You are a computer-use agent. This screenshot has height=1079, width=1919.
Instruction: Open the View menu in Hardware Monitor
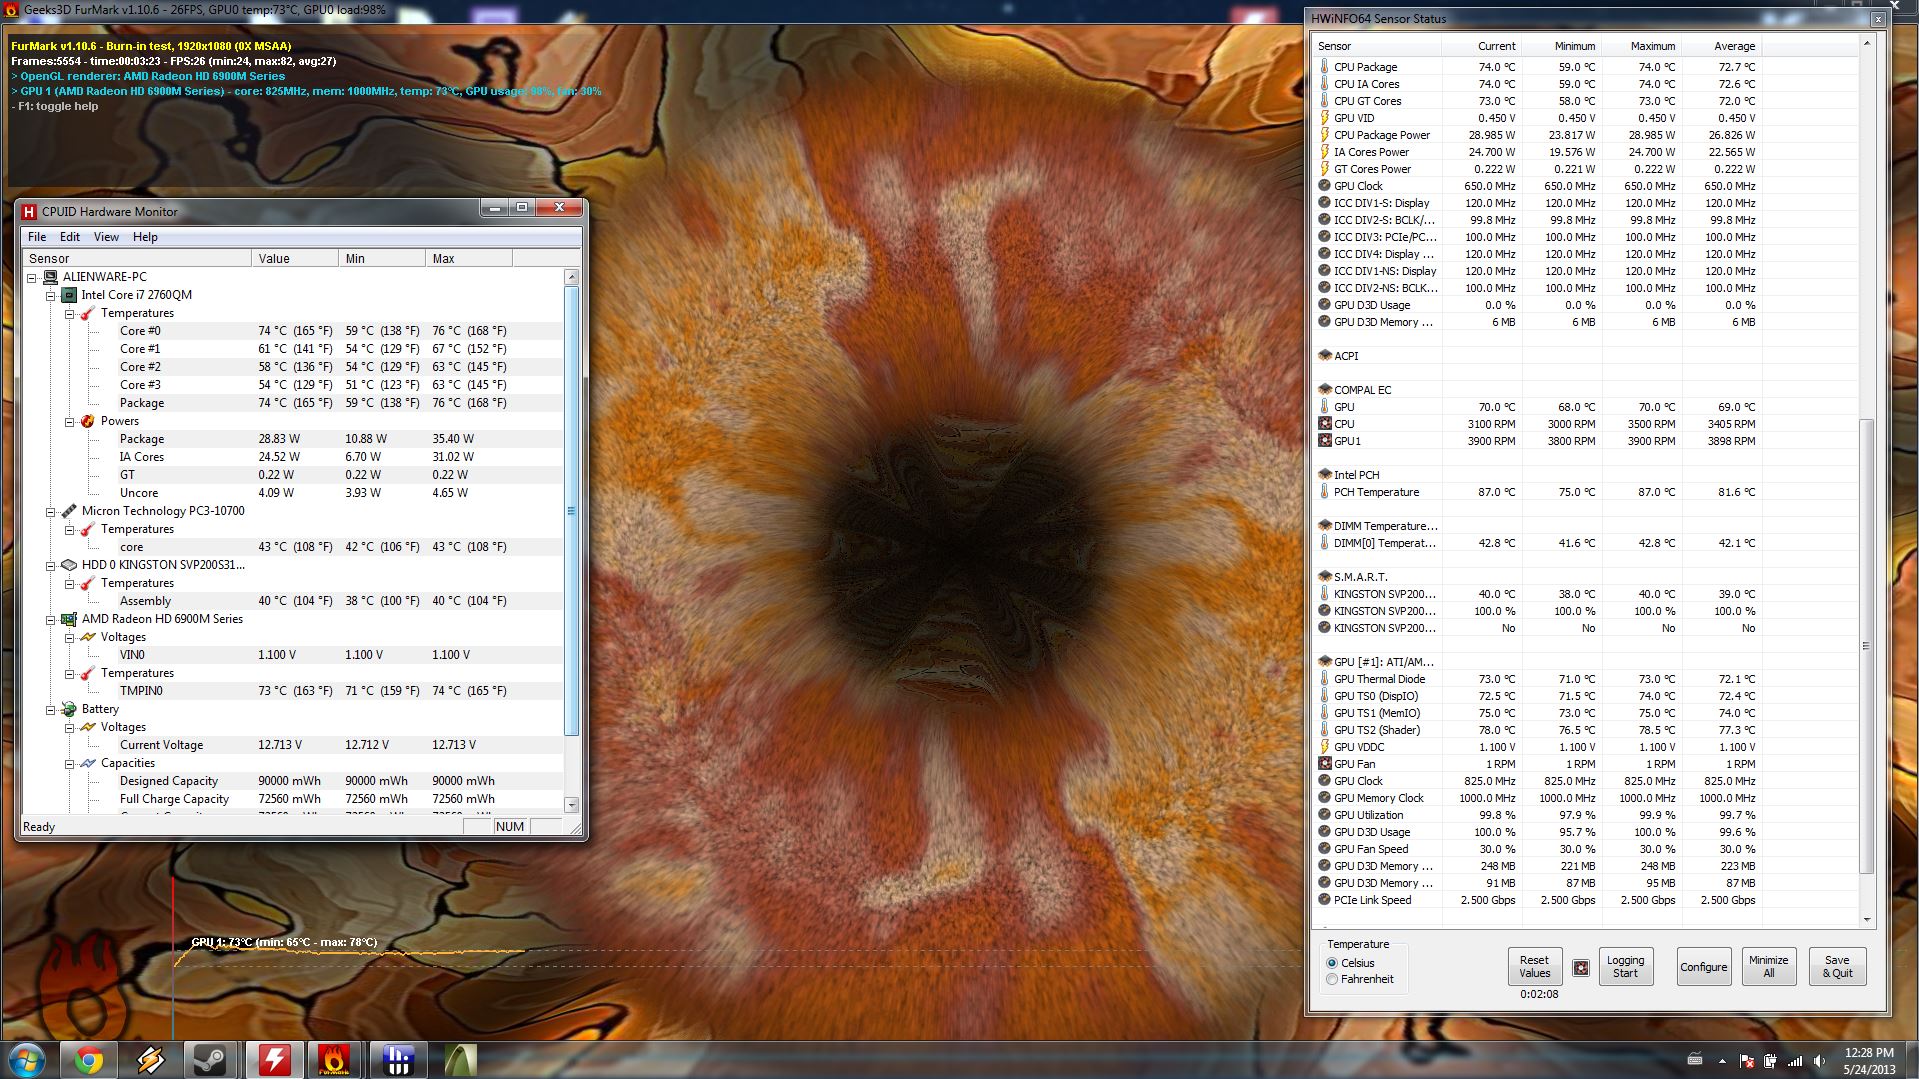pyautogui.click(x=106, y=237)
